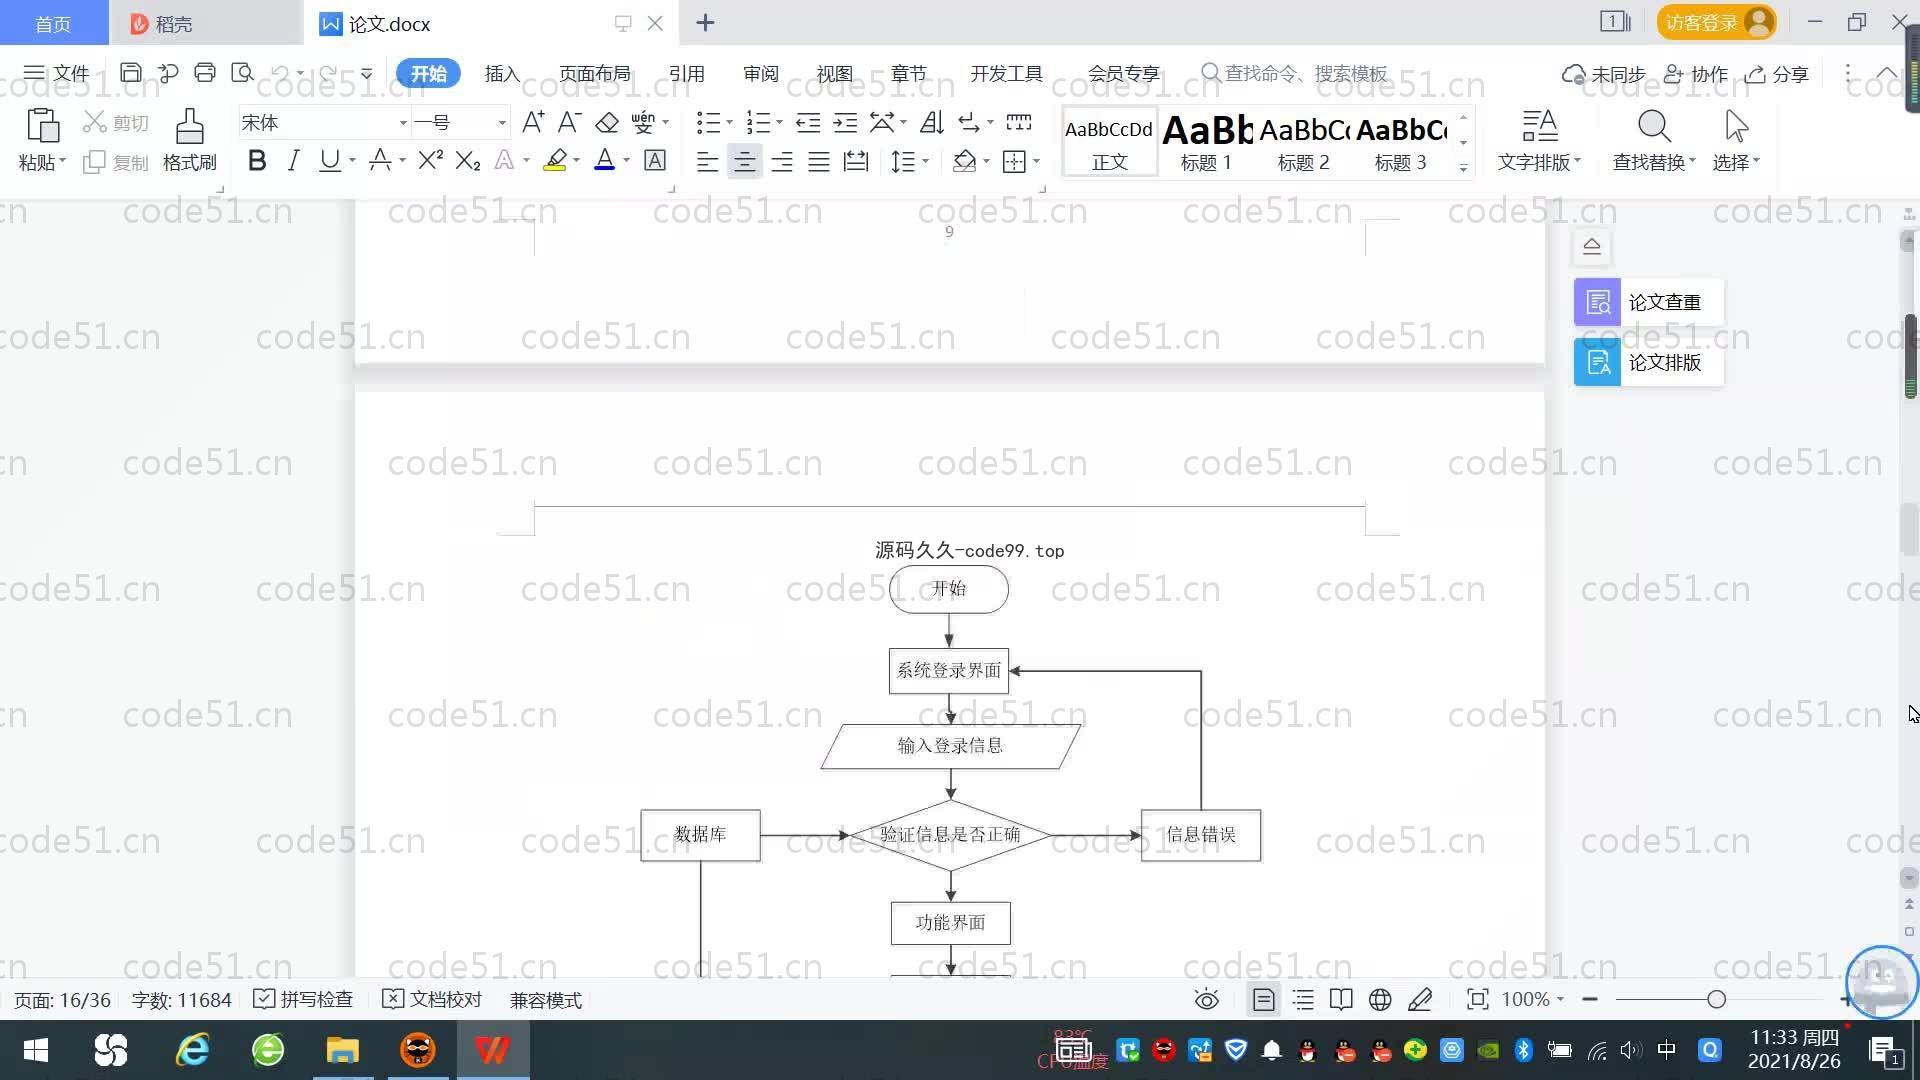Switch to reading layout book icon
This screenshot has height=1080, width=1920.
pos(1341,1000)
